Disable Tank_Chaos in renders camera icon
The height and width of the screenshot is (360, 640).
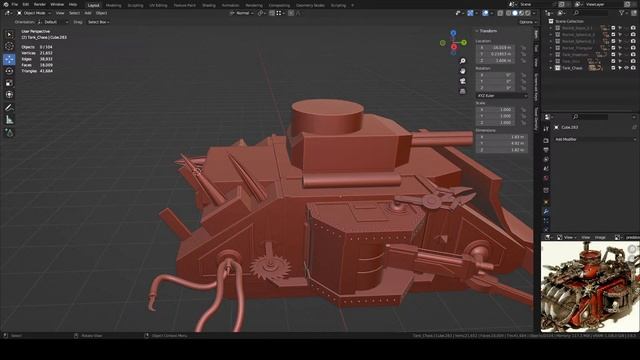click(x=633, y=68)
